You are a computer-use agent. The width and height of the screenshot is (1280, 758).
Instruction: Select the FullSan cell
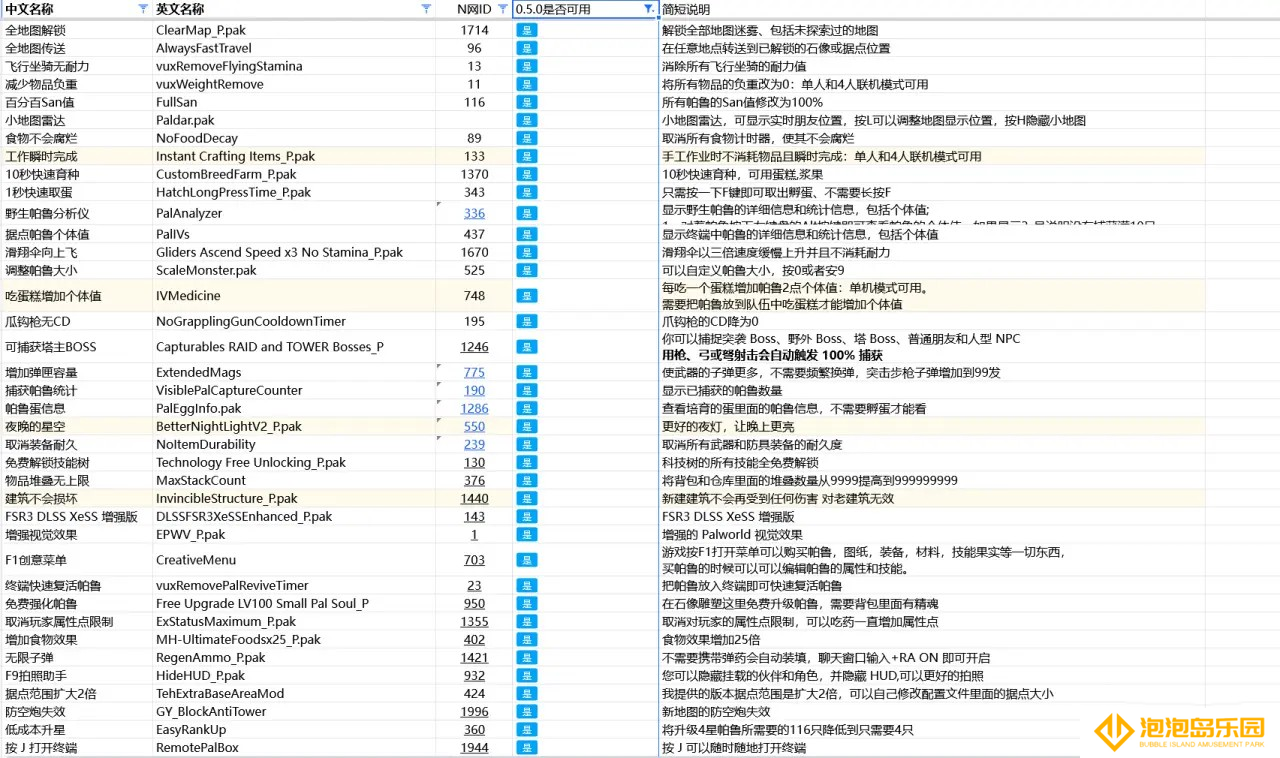coord(294,102)
